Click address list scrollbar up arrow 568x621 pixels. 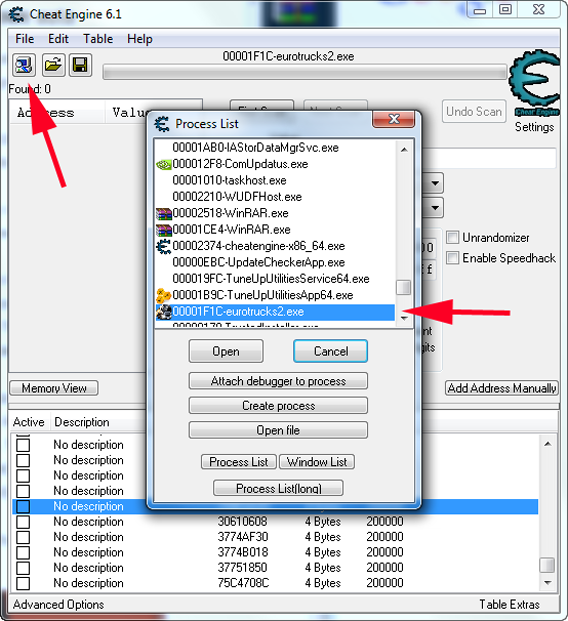[547, 444]
